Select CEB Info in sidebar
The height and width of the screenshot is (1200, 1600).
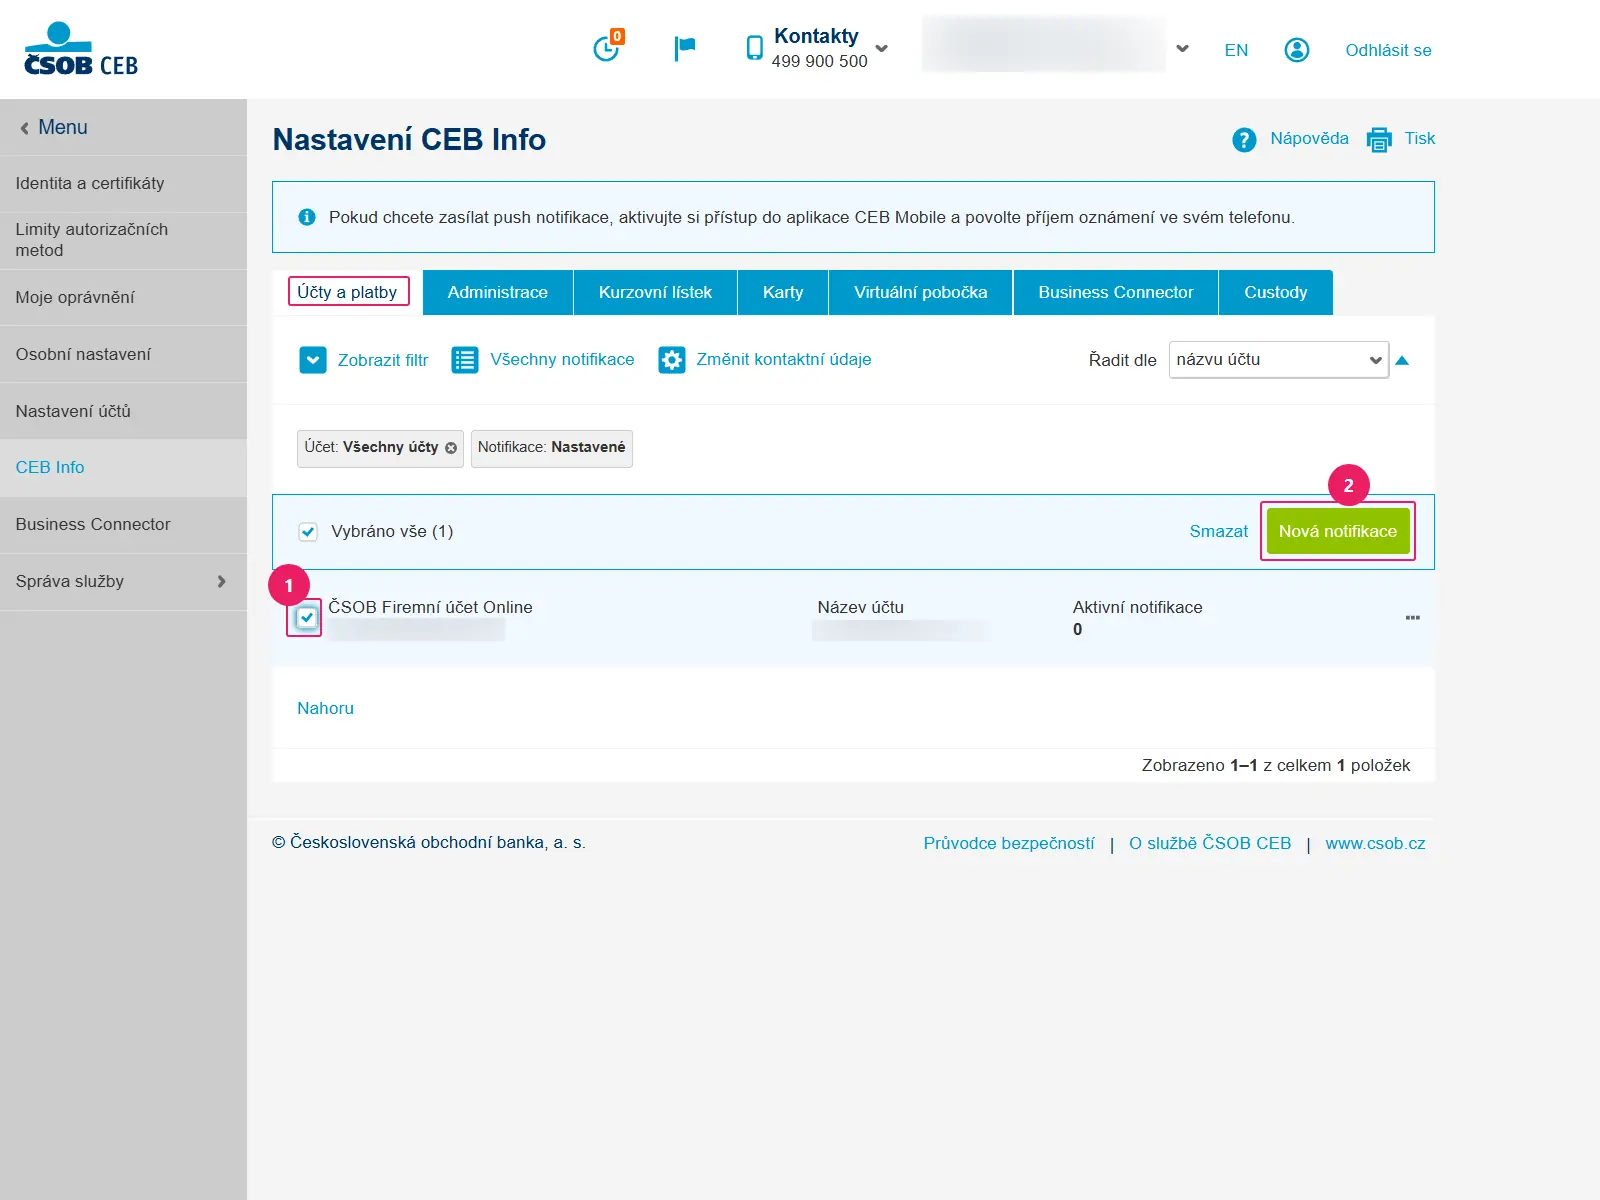click(123, 468)
